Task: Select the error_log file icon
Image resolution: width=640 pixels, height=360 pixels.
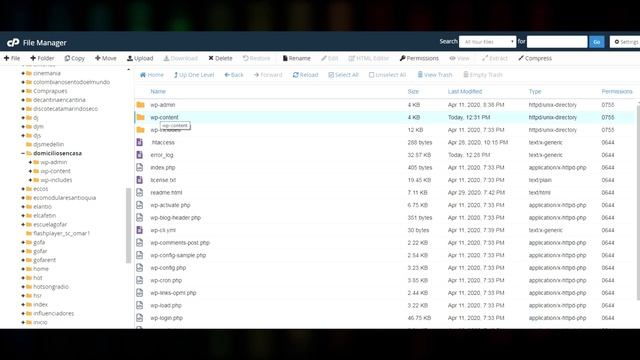Action: pyautogui.click(x=140, y=155)
